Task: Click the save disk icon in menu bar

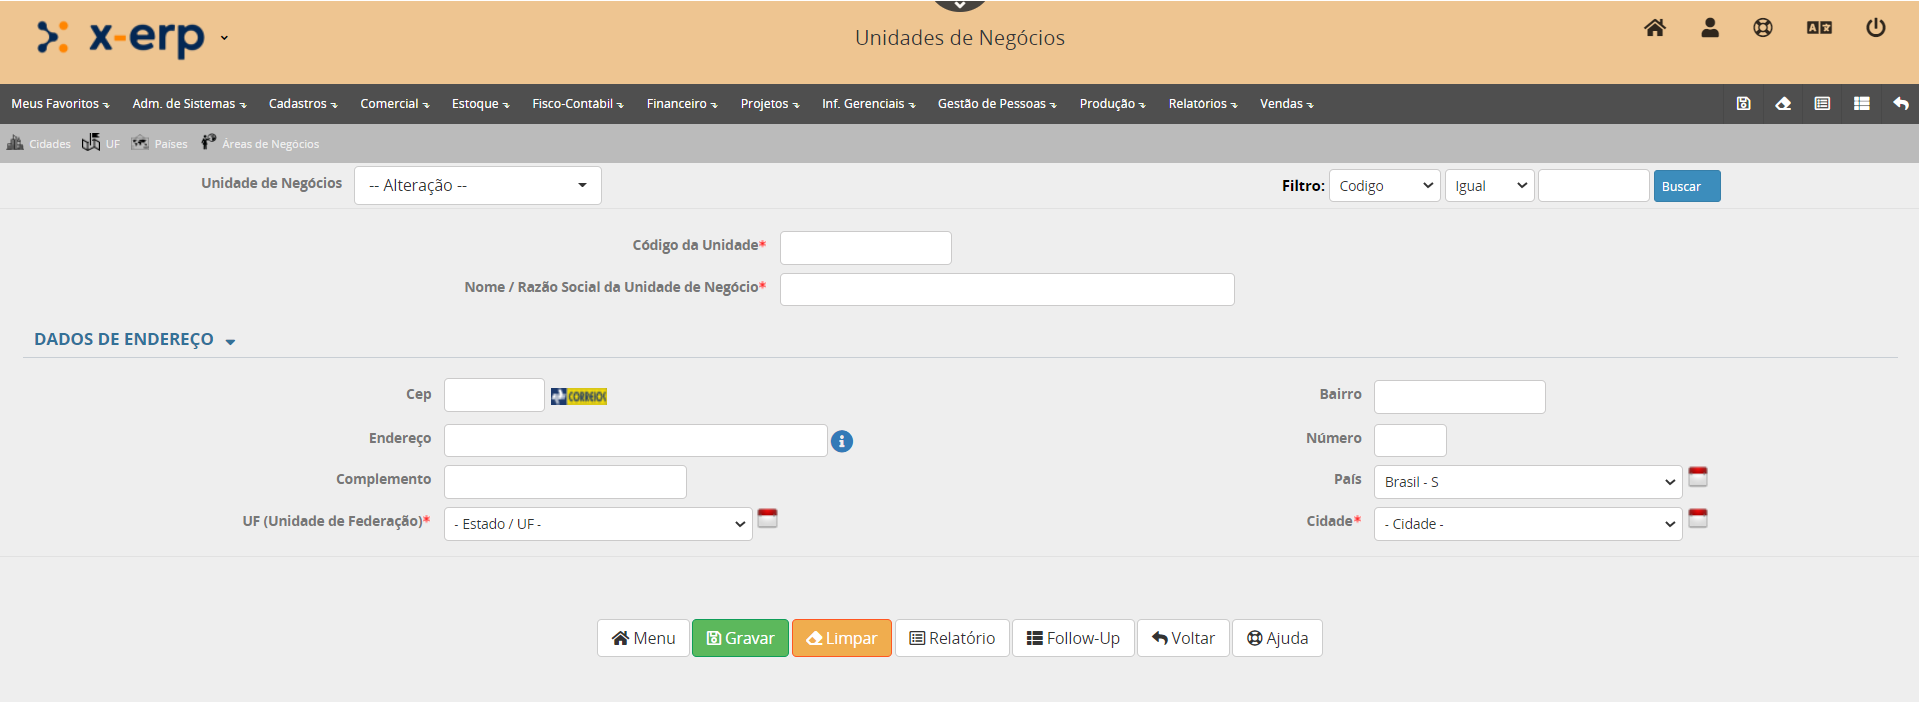Action: click(1743, 104)
